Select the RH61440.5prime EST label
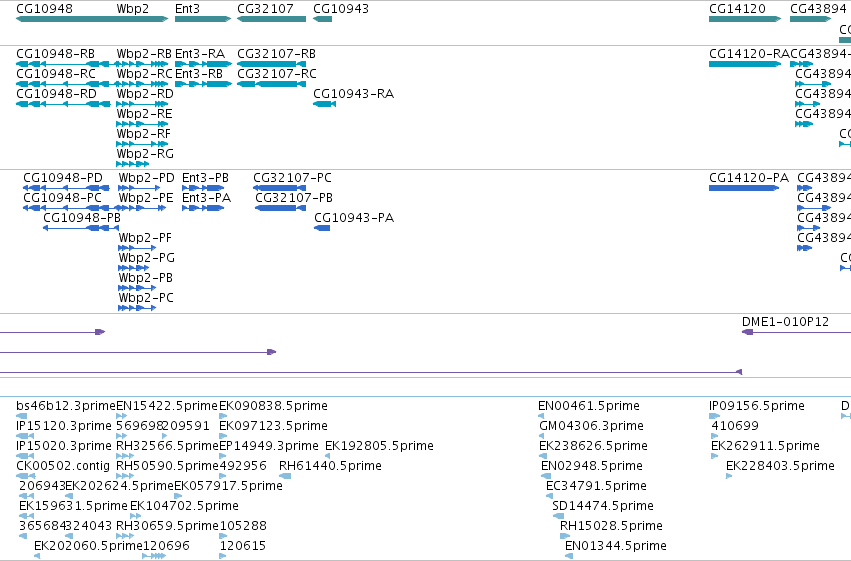The image size is (851, 561). point(330,467)
